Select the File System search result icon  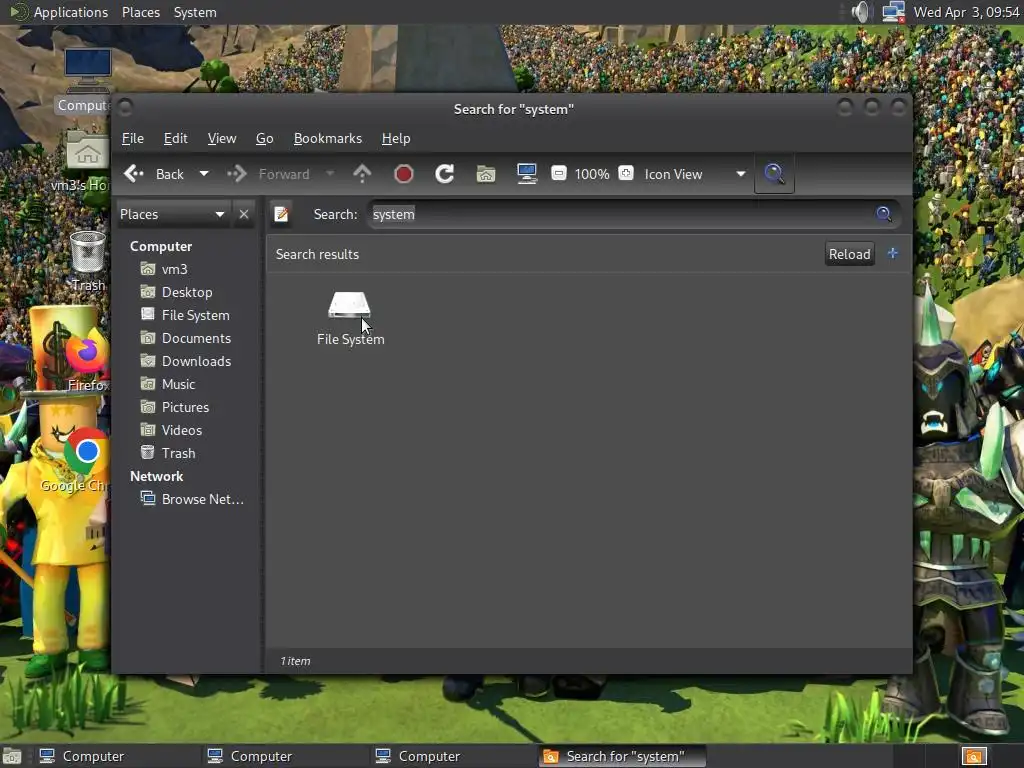click(350, 318)
